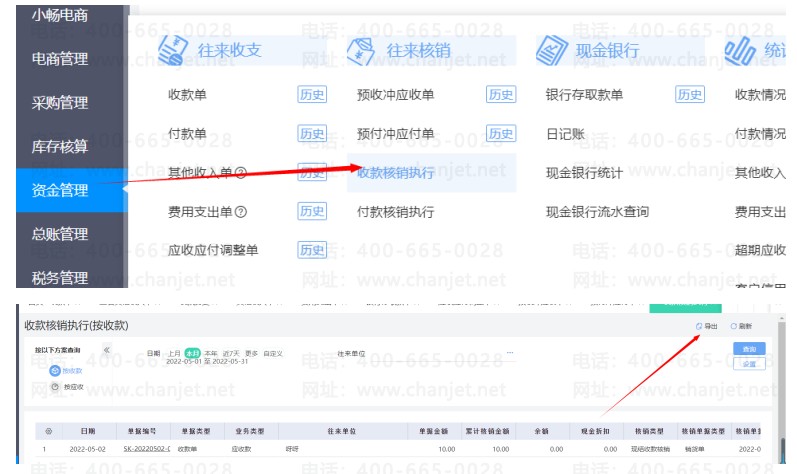Click the 应收款 business type cell
797x474 pixels.
(241, 449)
